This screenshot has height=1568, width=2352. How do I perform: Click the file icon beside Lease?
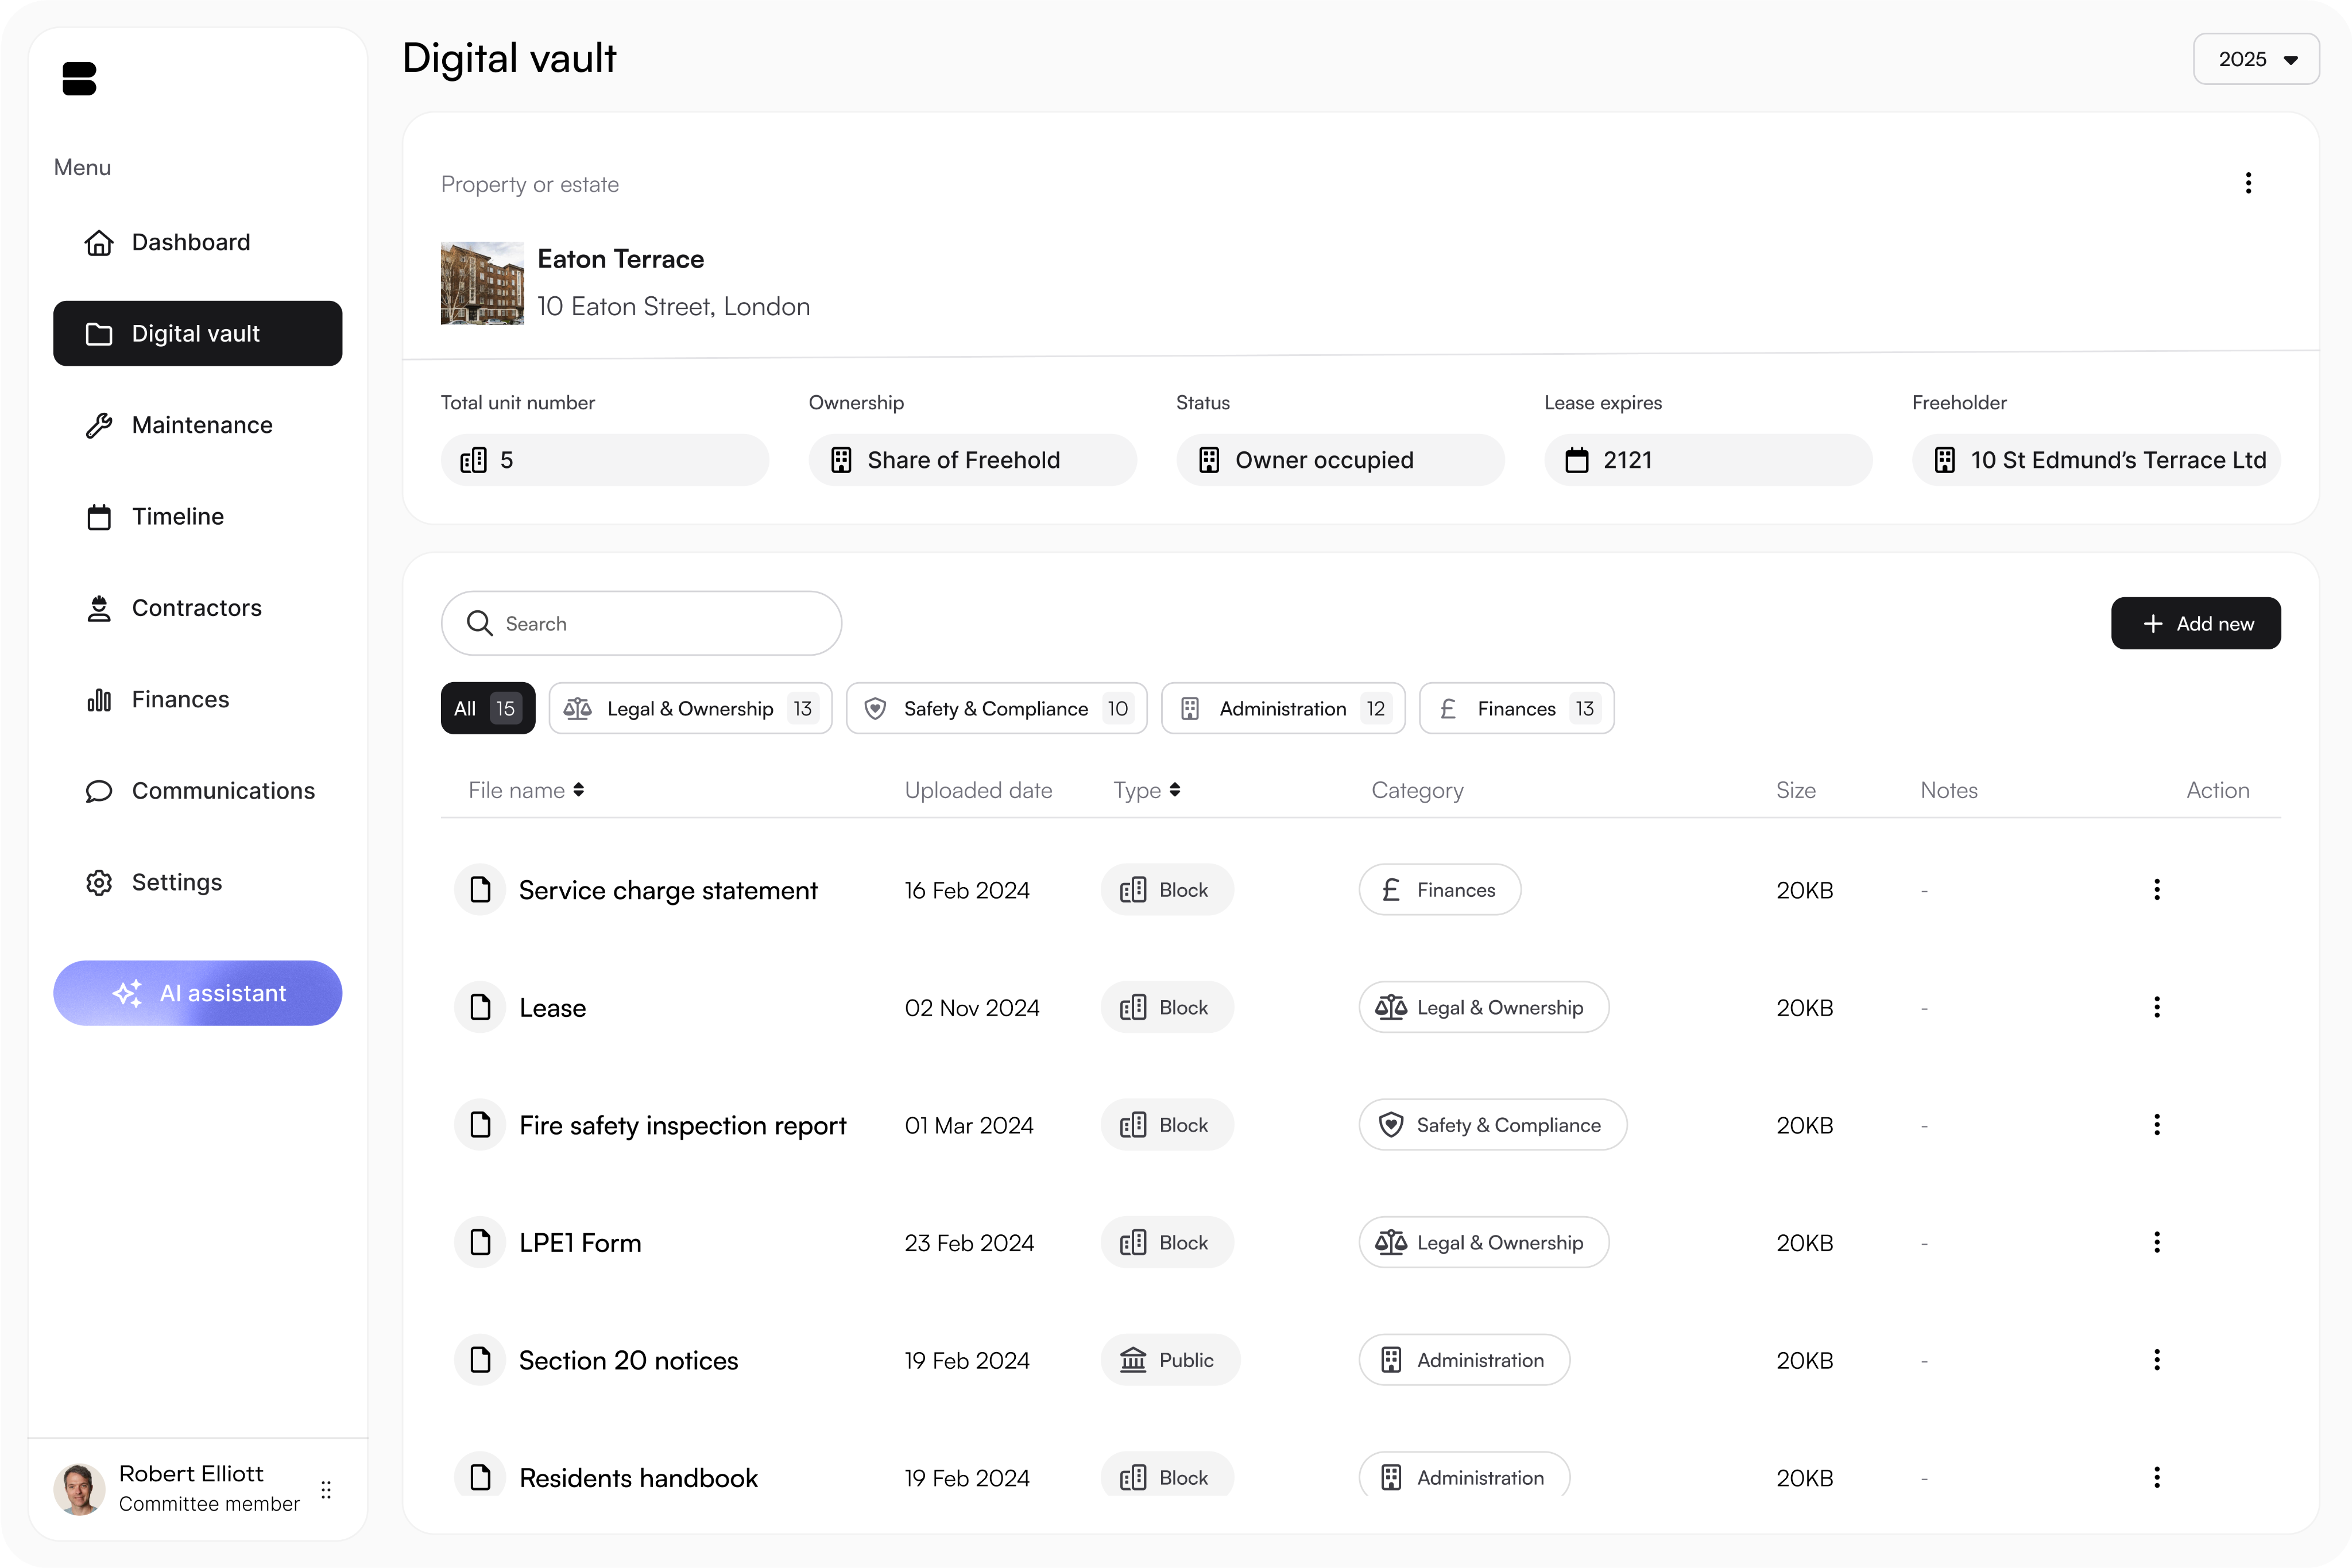tap(480, 1007)
